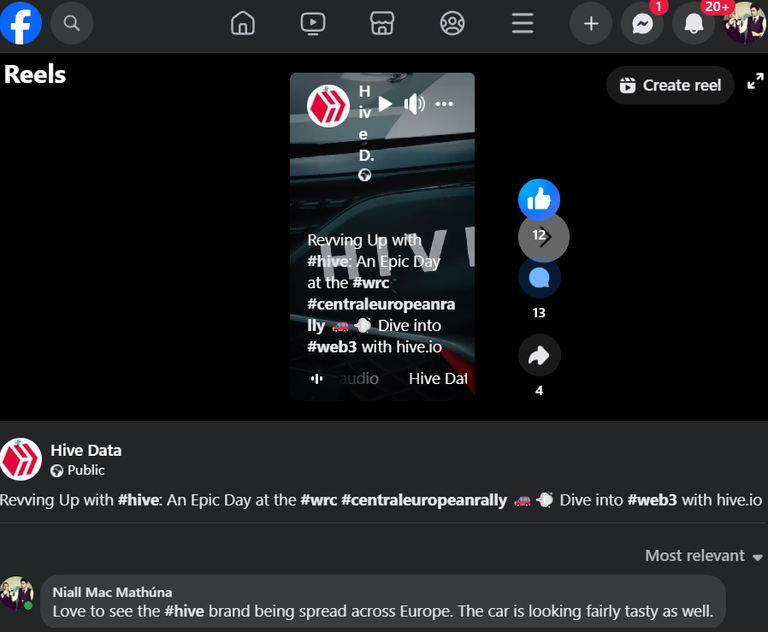Screen dimensions: 768x632
Task: Click the public globe icon on reel
Action: (x=364, y=175)
